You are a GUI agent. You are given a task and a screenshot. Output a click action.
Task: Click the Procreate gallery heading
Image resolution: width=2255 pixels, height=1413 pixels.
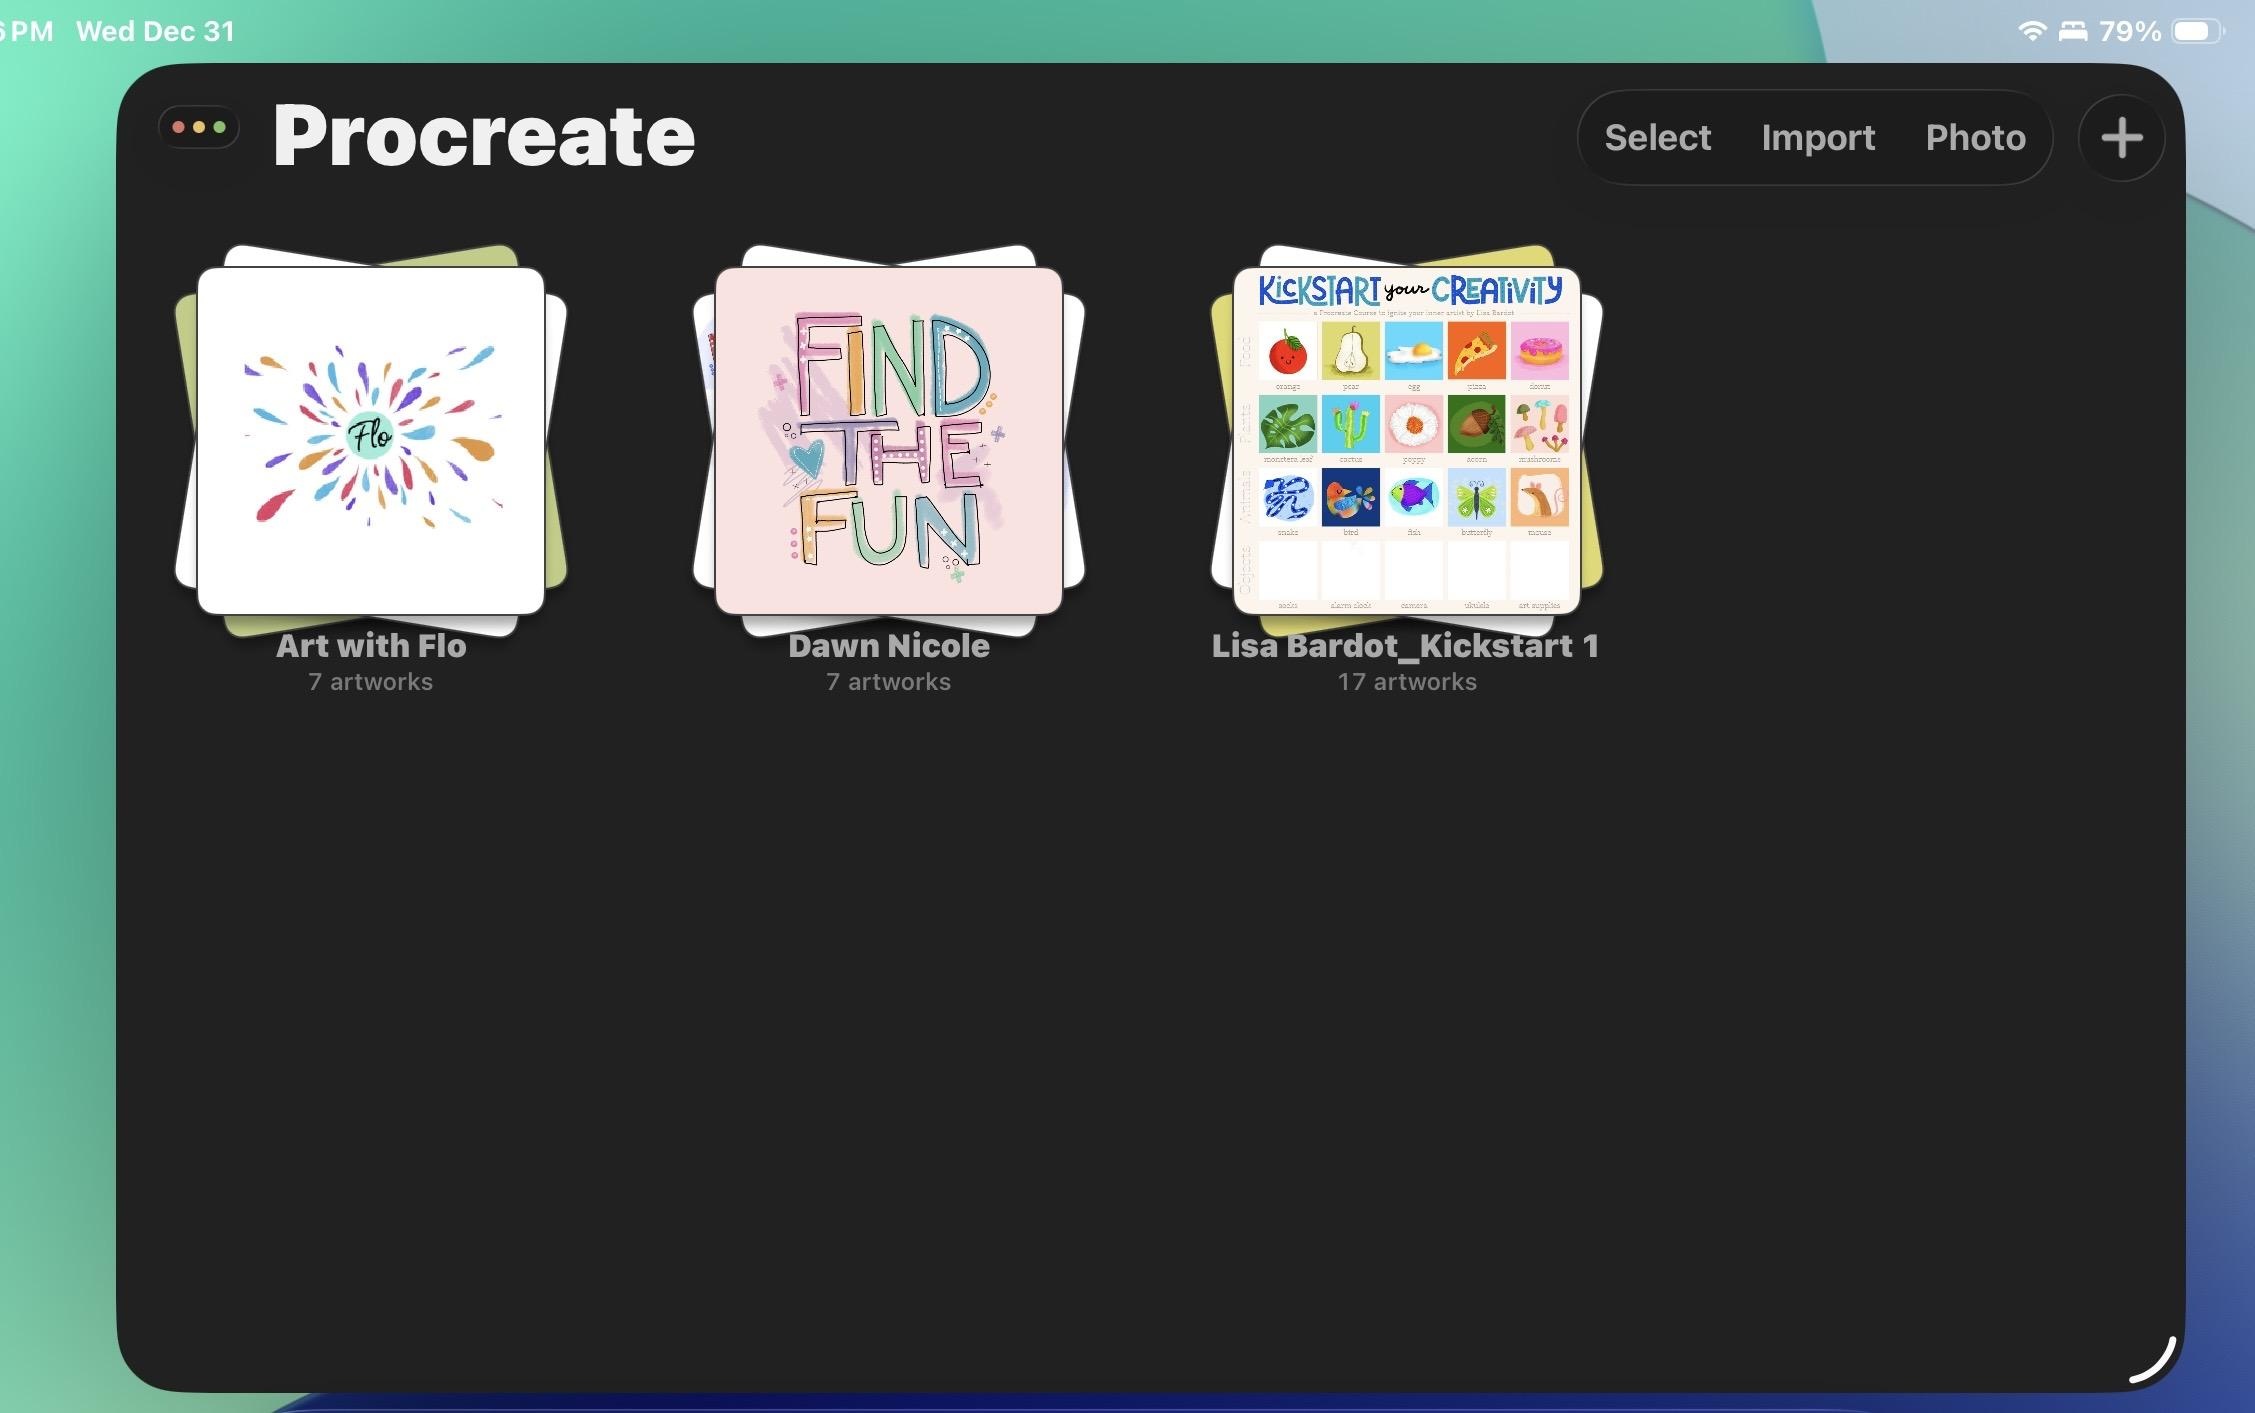[484, 136]
